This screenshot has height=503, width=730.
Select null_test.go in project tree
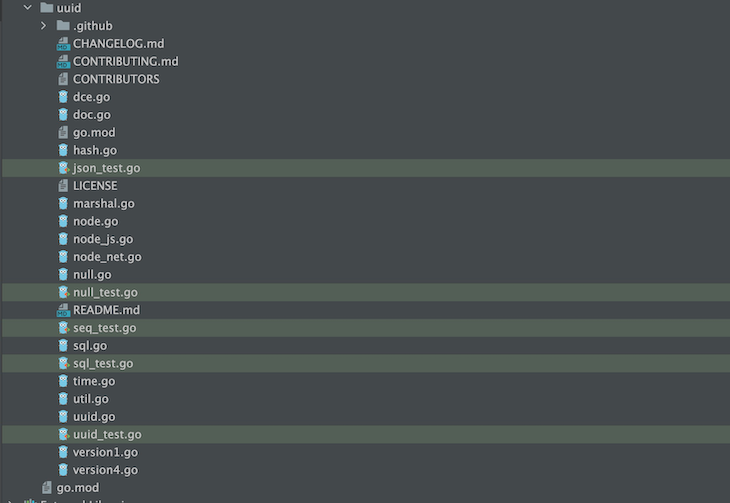105,292
